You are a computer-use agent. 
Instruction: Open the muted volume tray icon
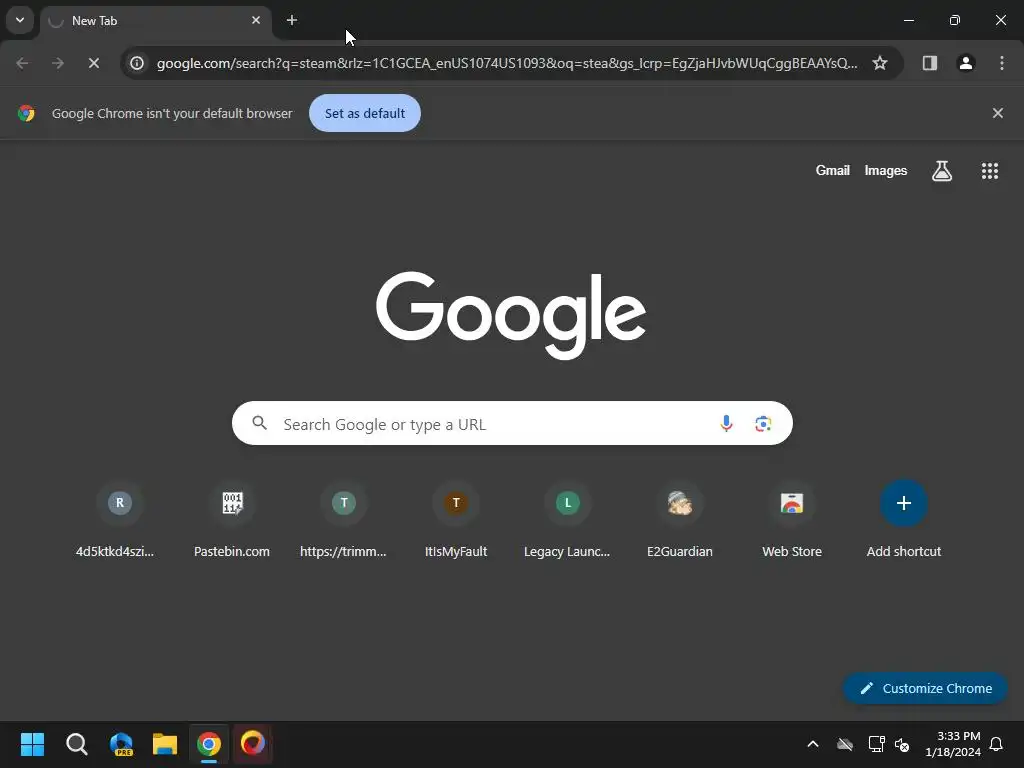pos(902,744)
